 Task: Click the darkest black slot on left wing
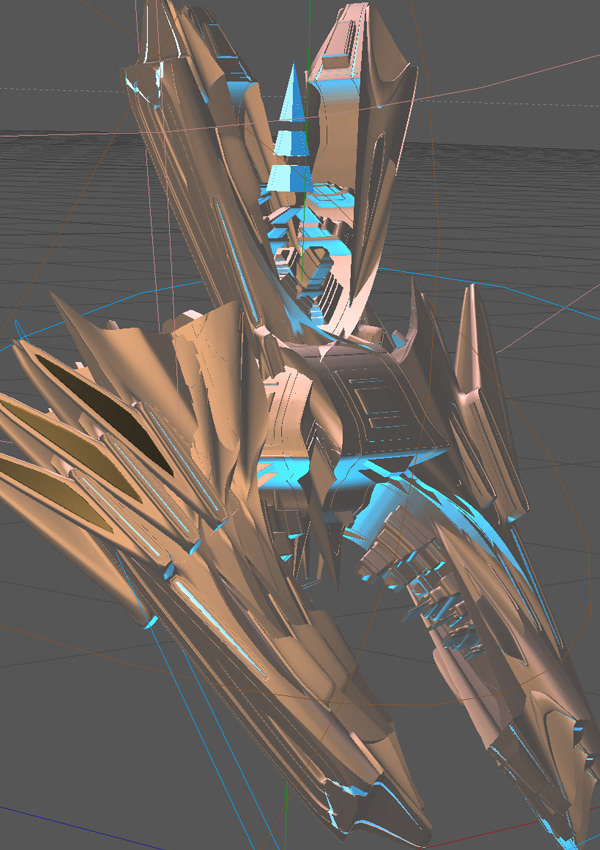pyautogui.click(x=105, y=415)
